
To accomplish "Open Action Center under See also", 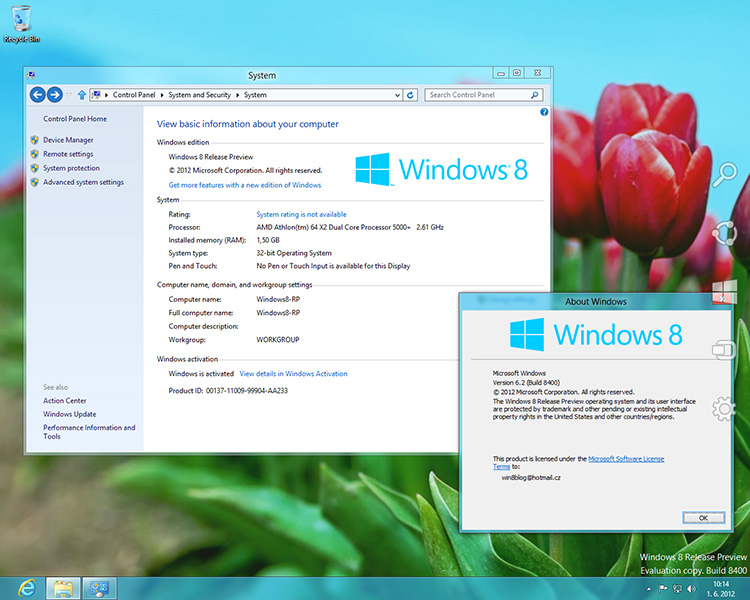I will 65,400.
